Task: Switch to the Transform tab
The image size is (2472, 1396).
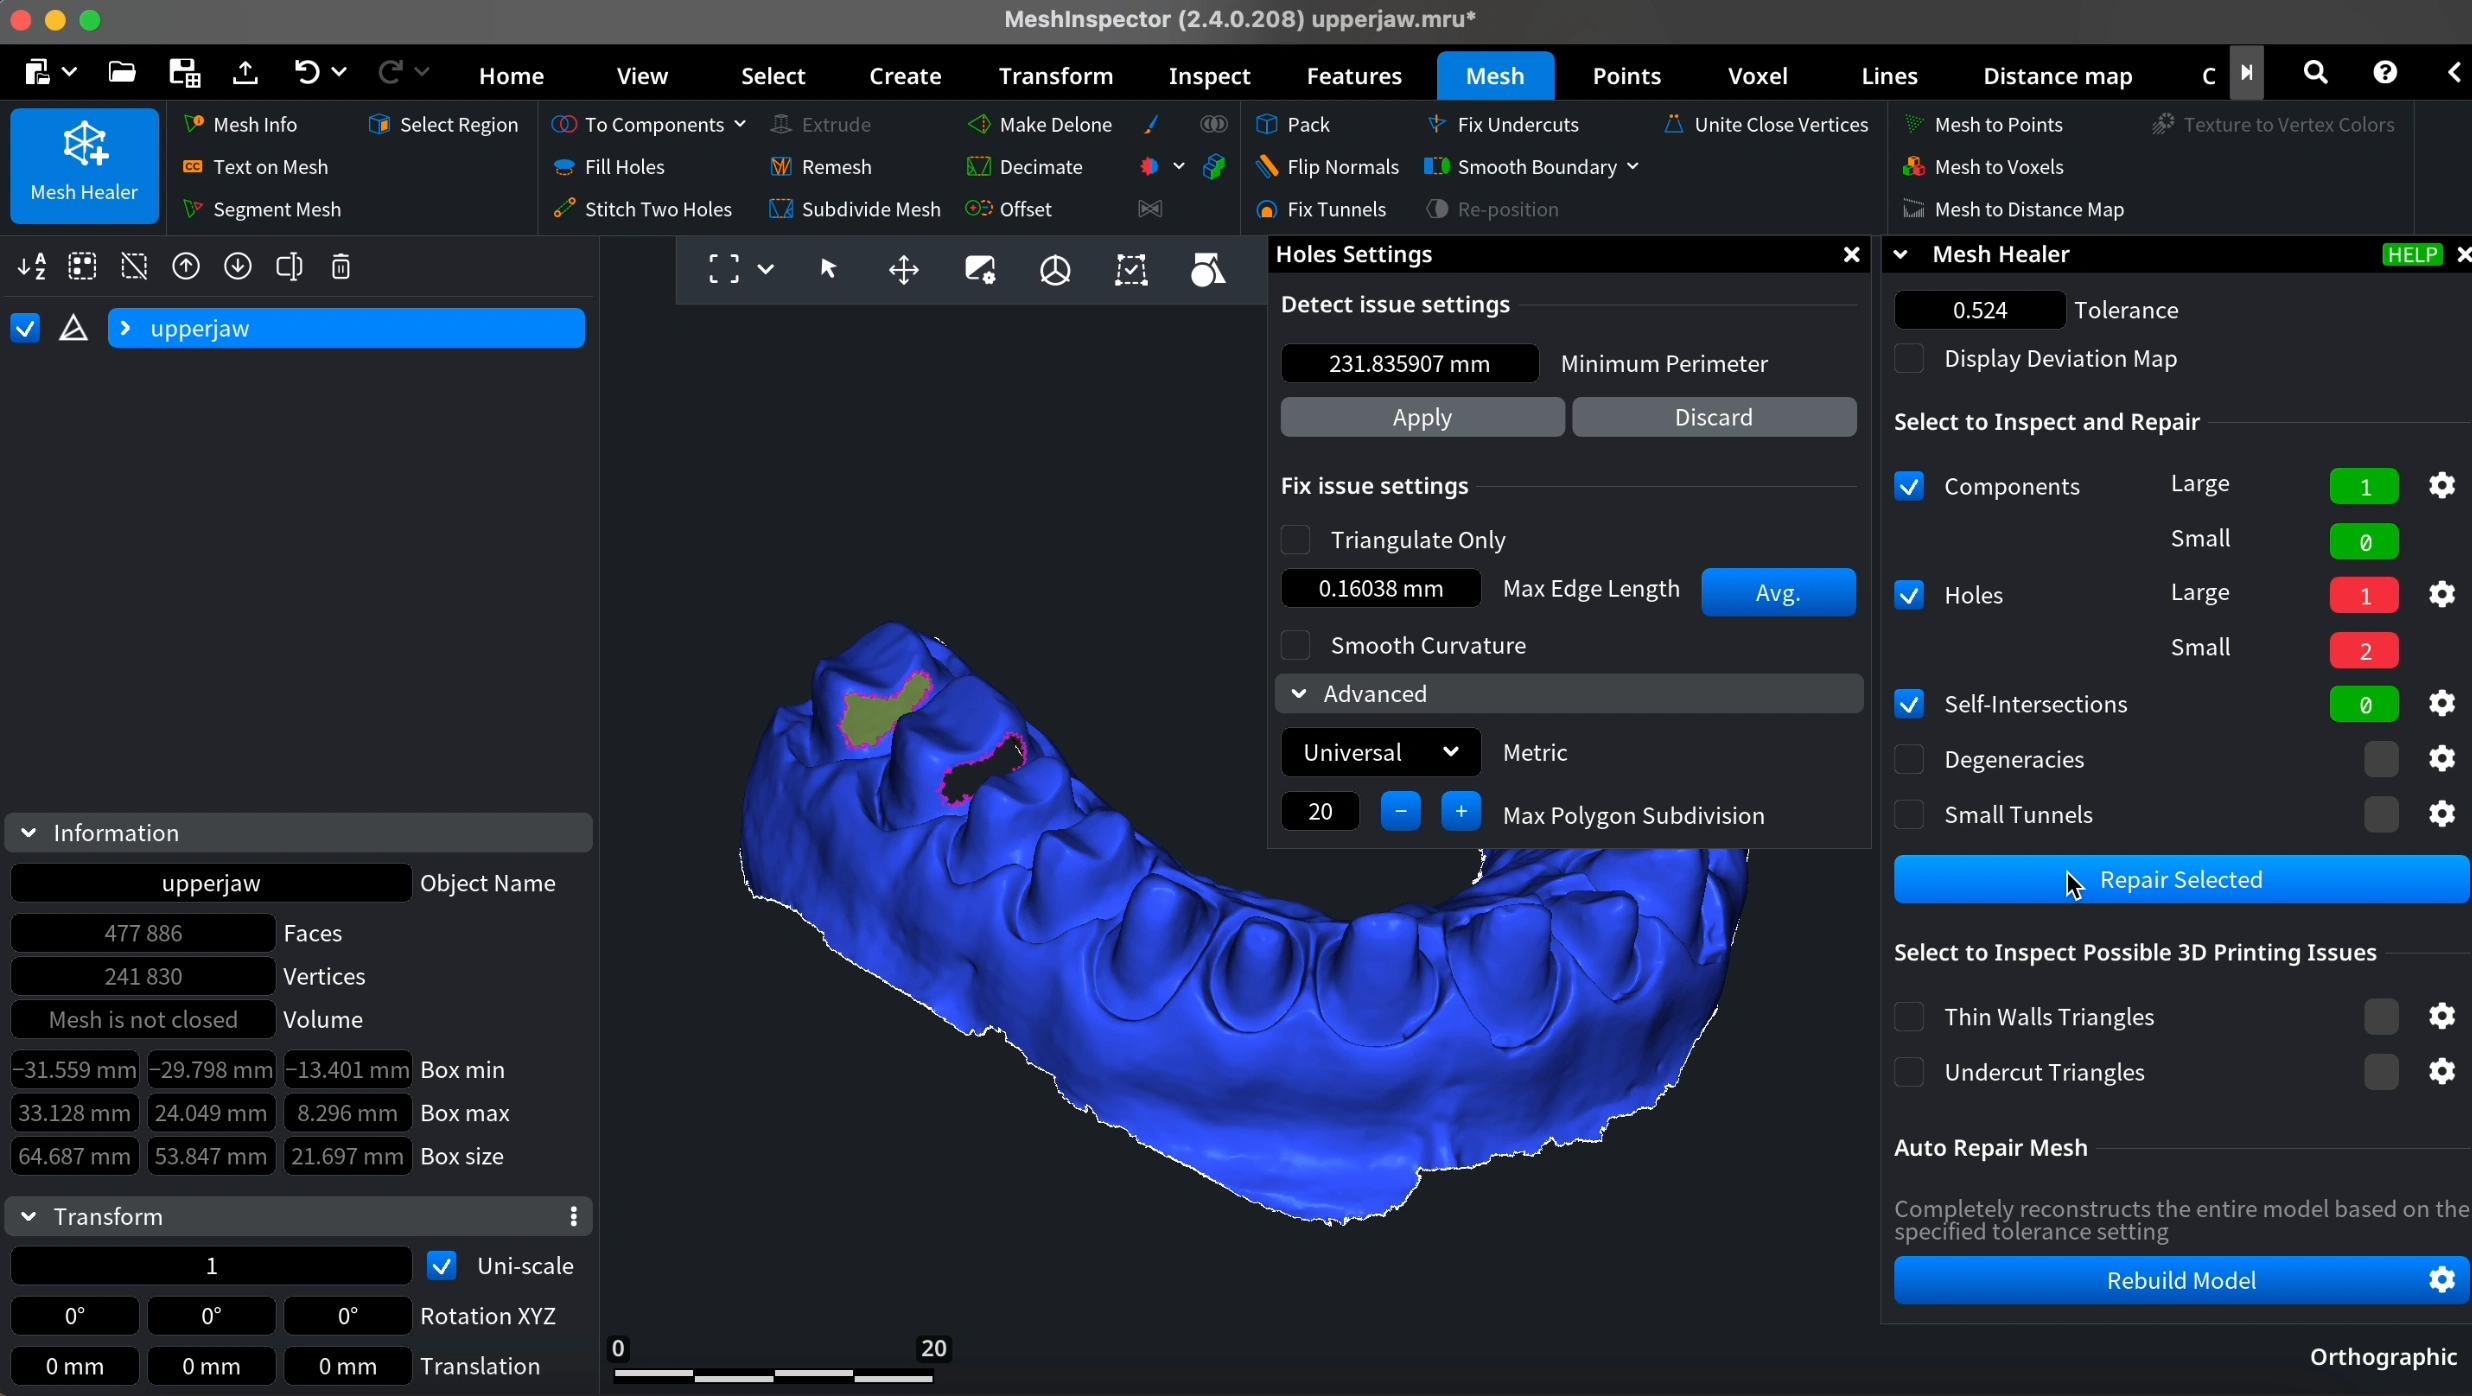Action: [1055, 76]
